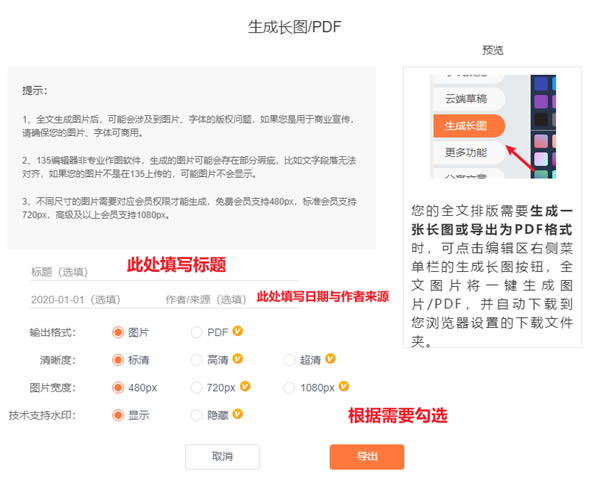Select 隐藏 to hide the watermark

[x=196, y=415]
